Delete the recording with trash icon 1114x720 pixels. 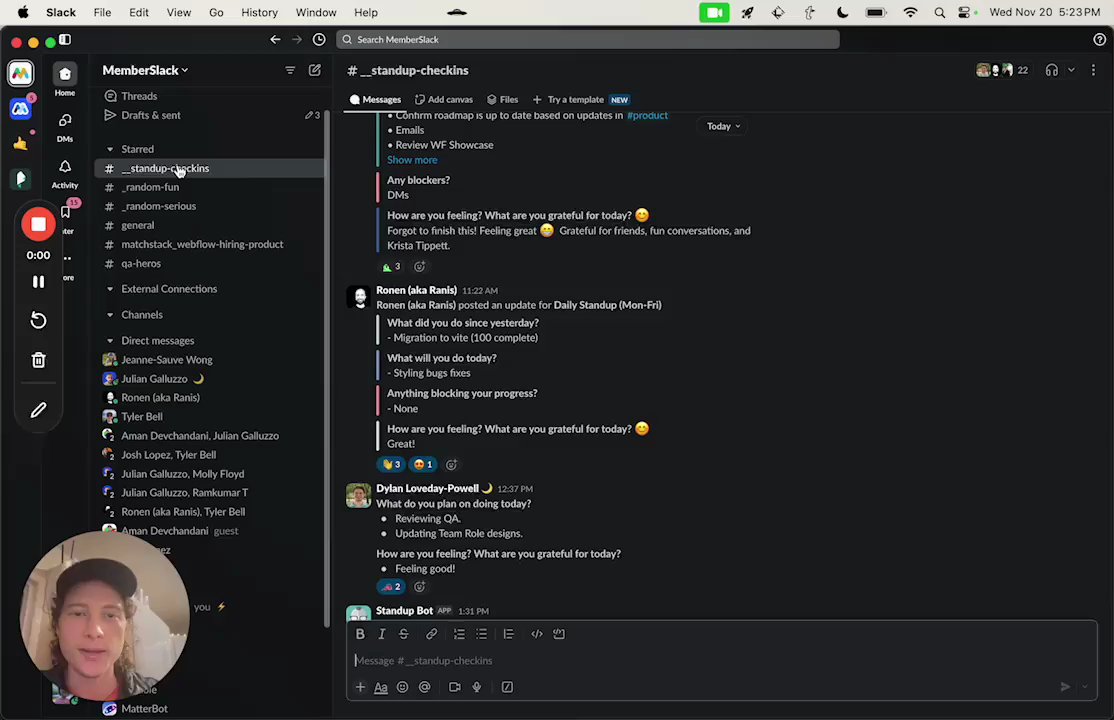pyautogui.click(x=38, y=360)
